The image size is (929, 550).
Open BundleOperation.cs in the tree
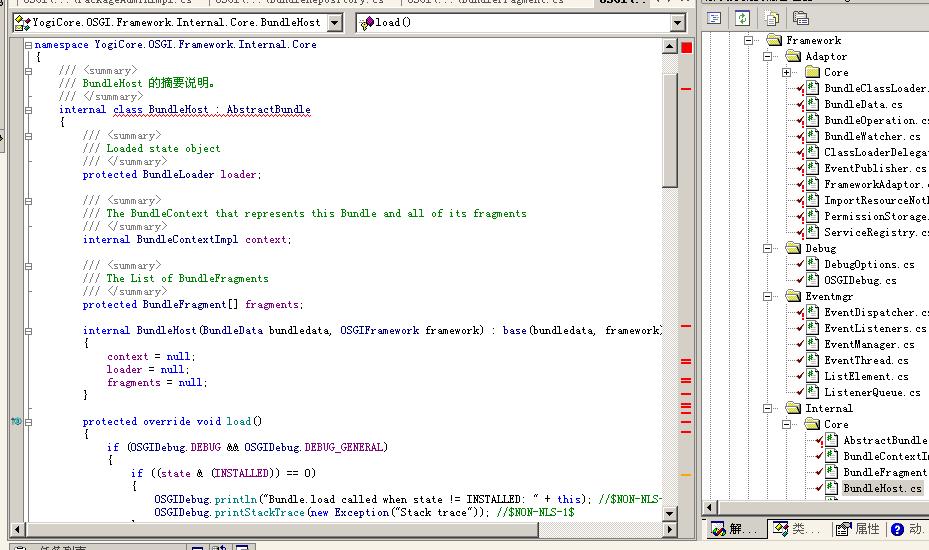tap(876, 120)
